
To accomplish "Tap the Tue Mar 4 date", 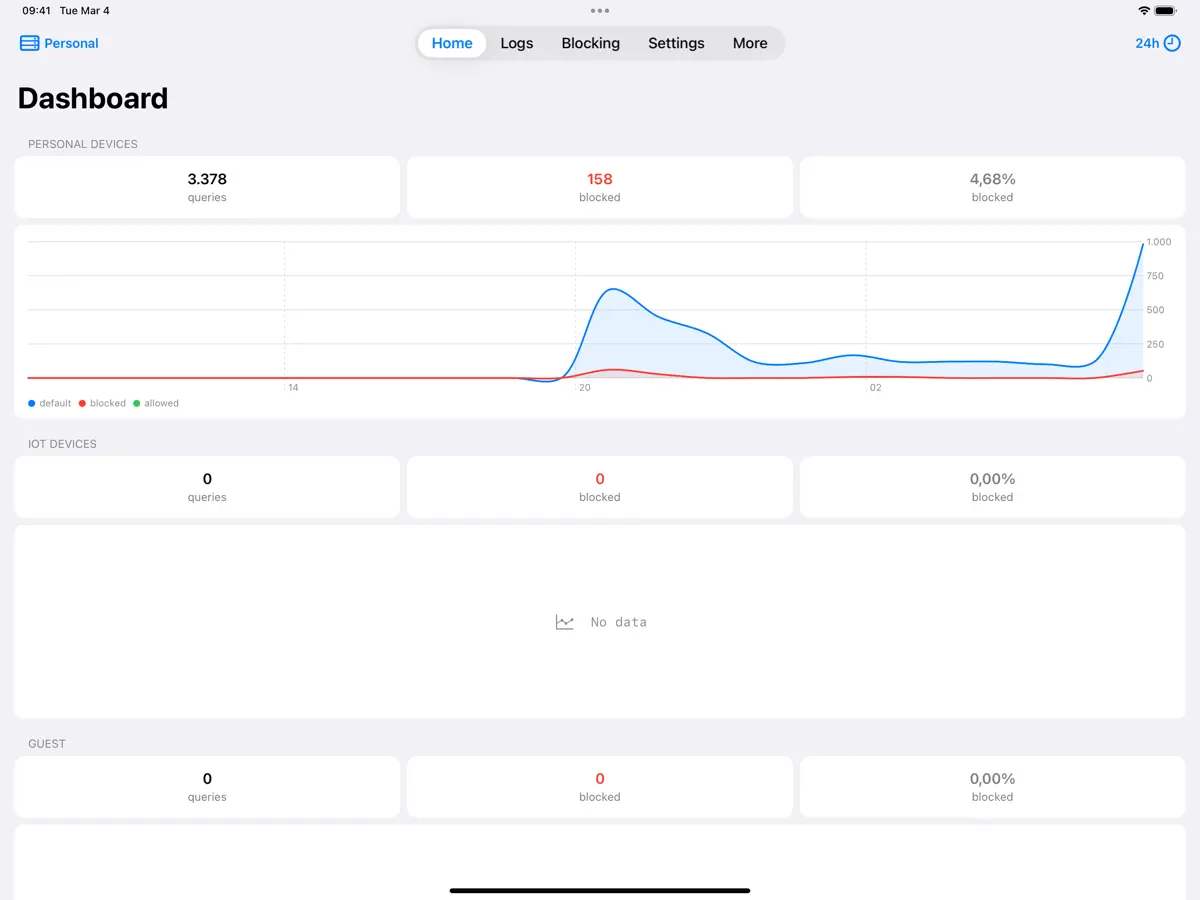I will [85, 10].
